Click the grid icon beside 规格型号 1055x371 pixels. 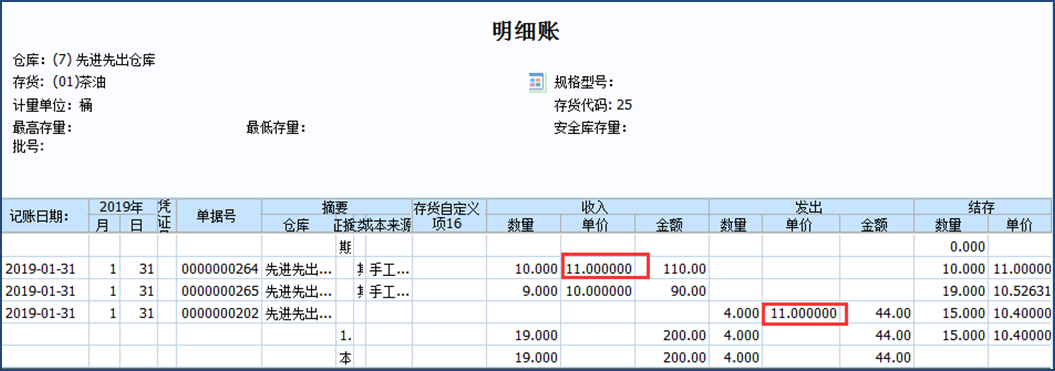[x=537, y=83]
